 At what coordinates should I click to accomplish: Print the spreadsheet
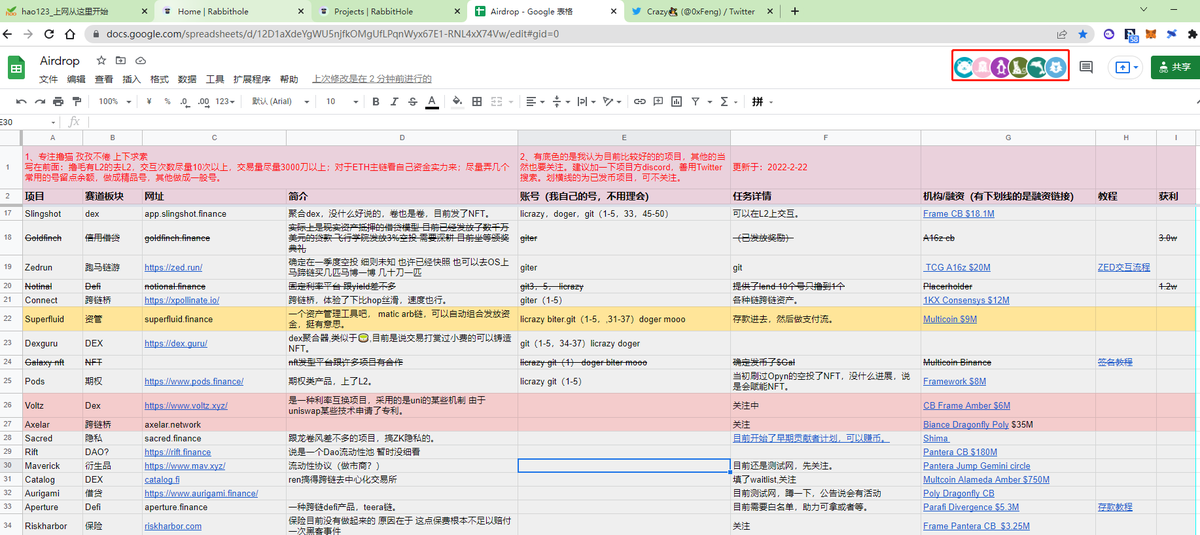tap(59, 101)
